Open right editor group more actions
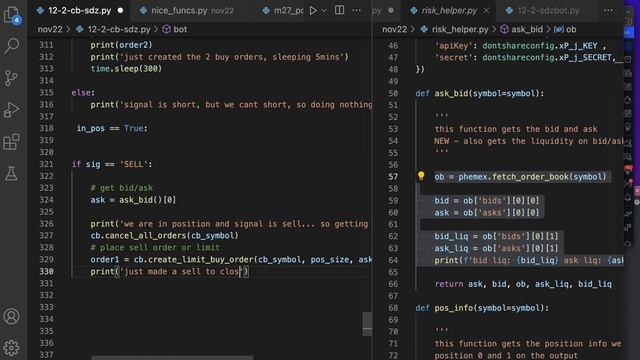640x360 pixels. coord(608,10)
